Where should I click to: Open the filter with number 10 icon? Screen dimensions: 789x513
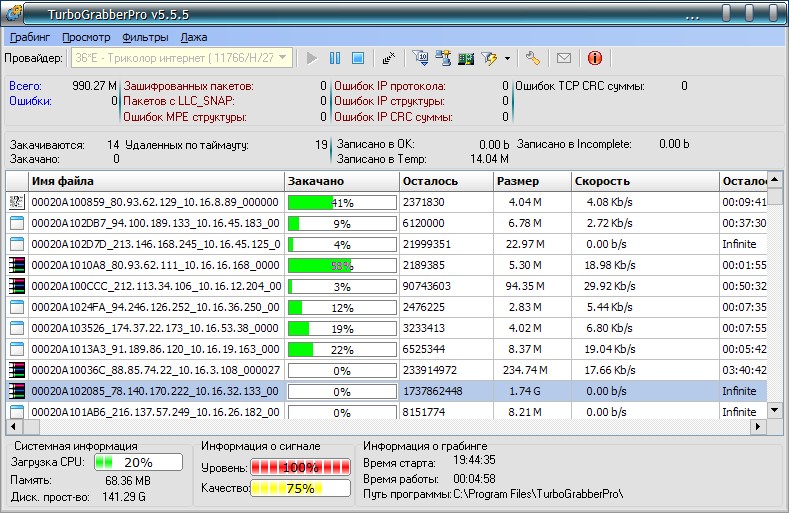(x=420, y=58)
